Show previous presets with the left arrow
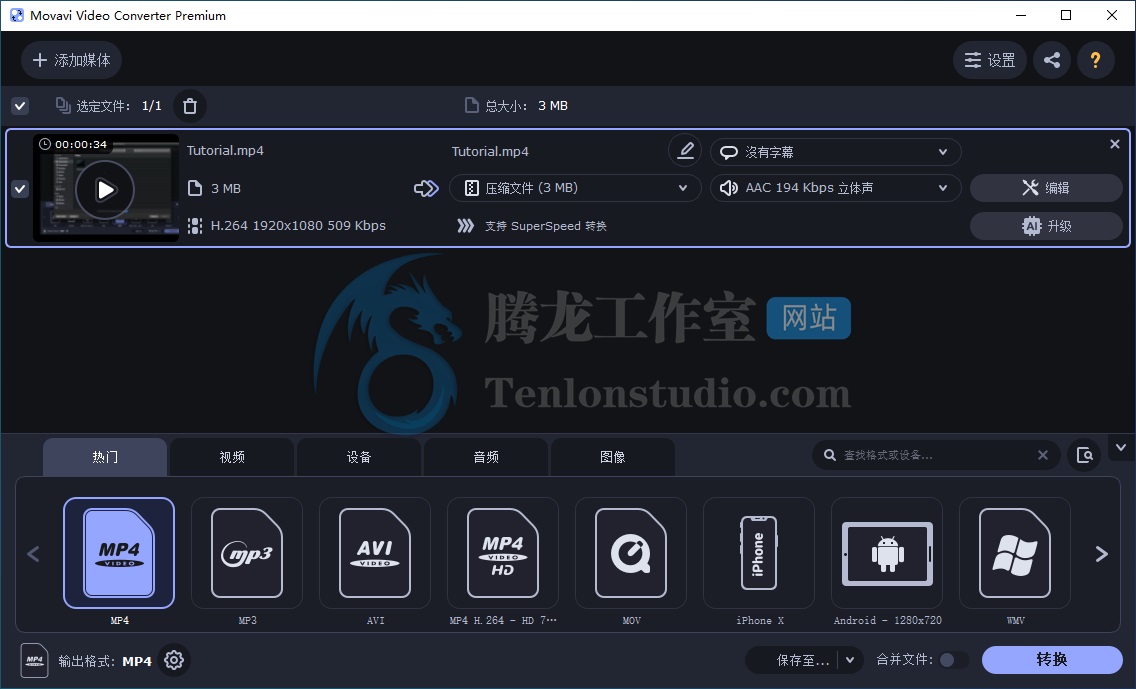1136x689 pixels. coord(33,554)
